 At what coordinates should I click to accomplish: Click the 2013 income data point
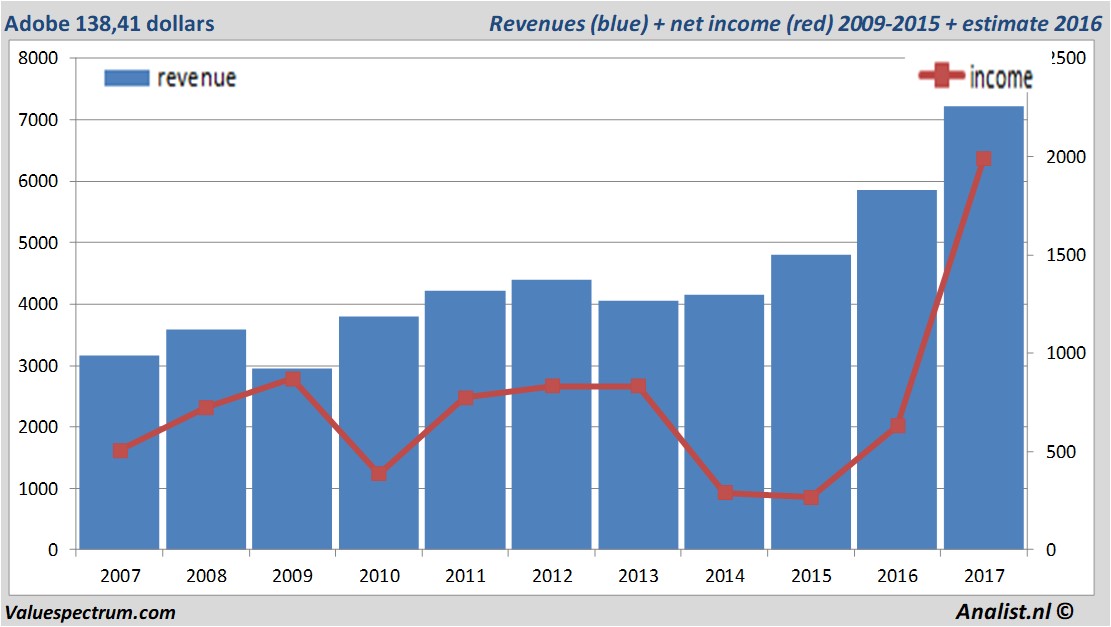[638, 386]
